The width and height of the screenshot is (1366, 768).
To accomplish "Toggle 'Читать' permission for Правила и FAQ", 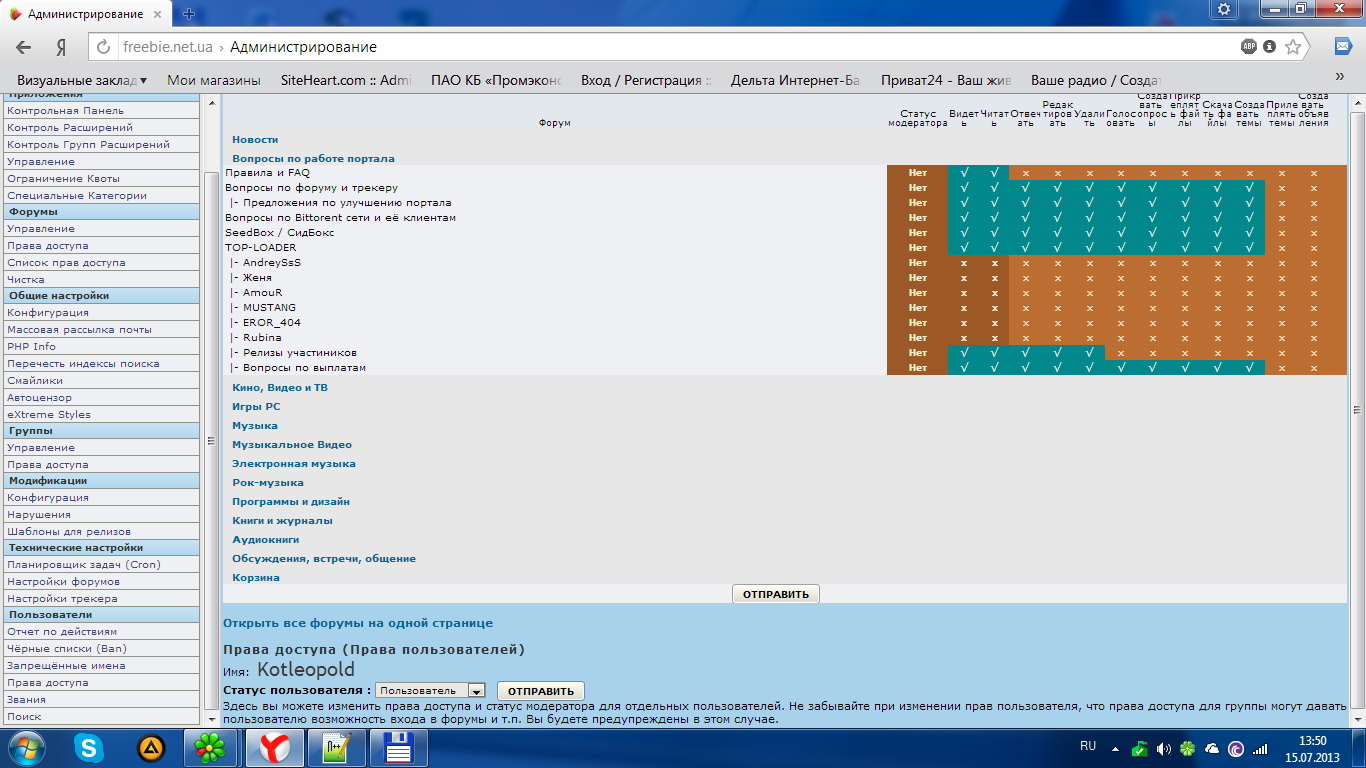I will pyautogui.click(x=994, y=173).
